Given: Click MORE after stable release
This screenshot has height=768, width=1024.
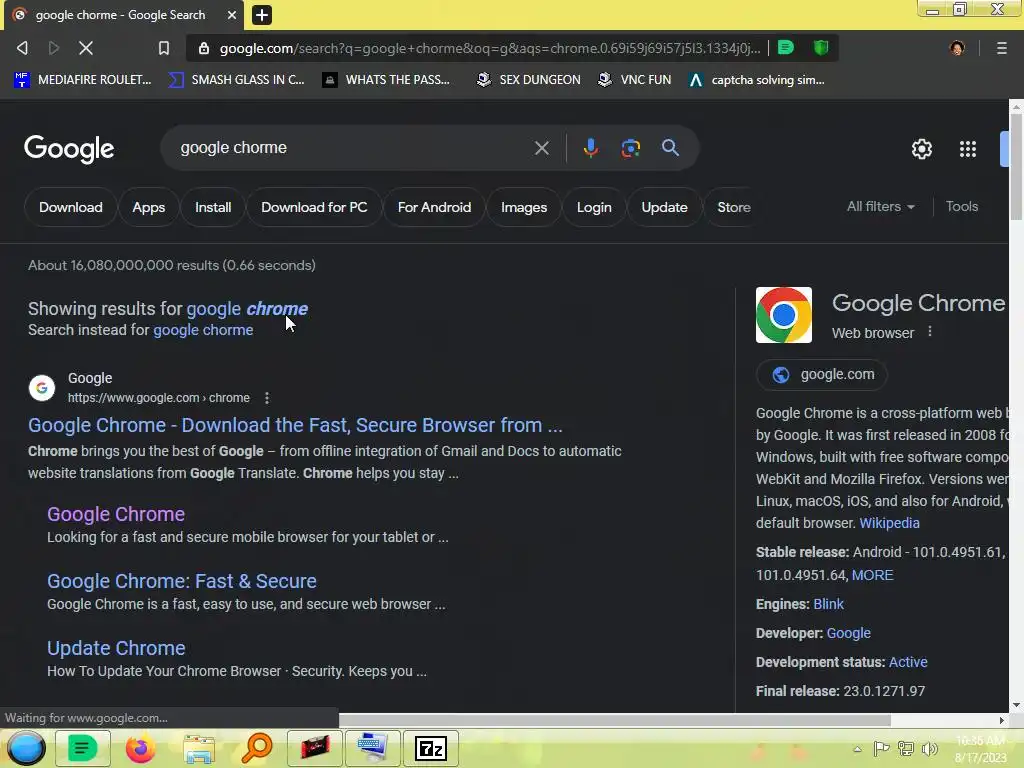Looking at the screenshot, I should 872,575.
